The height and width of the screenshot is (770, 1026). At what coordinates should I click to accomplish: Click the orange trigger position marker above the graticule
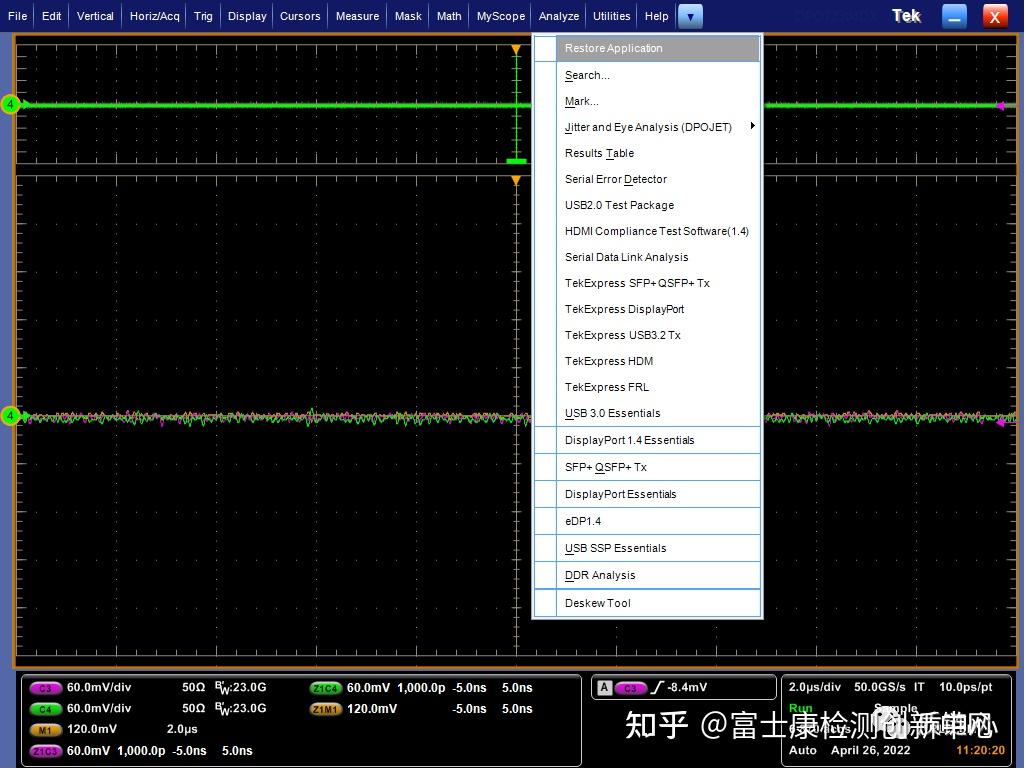pos(516,46)
